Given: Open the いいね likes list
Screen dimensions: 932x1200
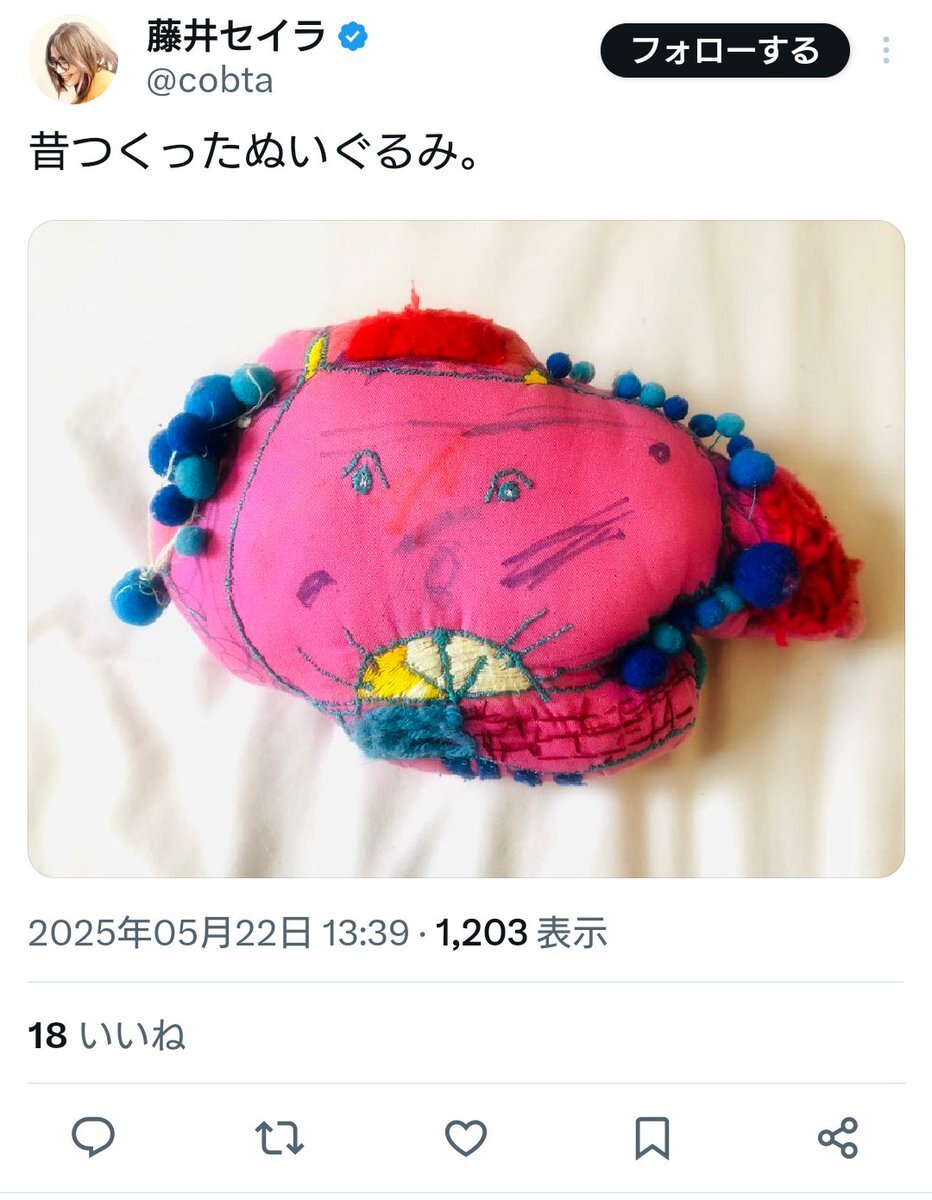Looking at the screenshot, I should [132, 1036].
